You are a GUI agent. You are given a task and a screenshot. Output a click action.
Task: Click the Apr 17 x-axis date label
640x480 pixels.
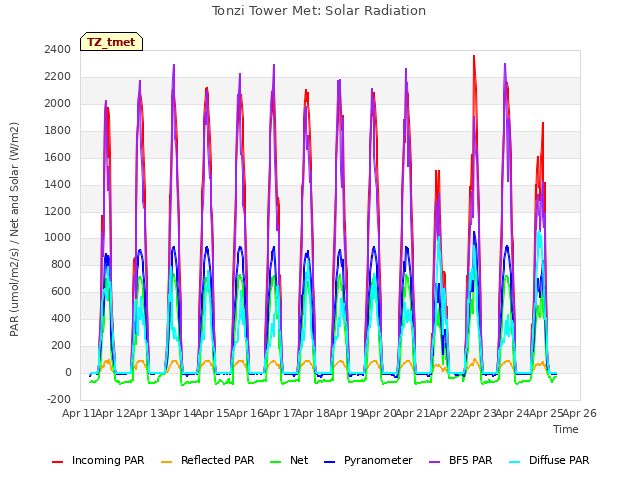(280, 414)
